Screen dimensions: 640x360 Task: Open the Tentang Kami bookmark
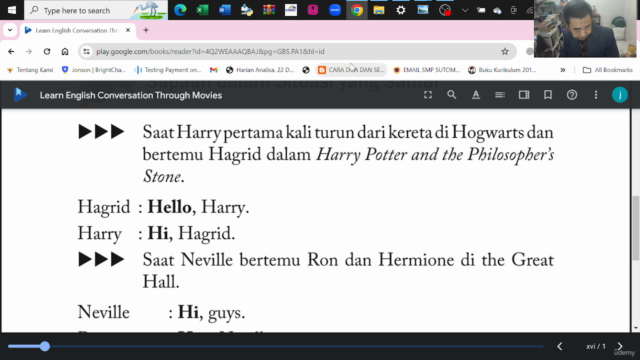coord(30,70)
